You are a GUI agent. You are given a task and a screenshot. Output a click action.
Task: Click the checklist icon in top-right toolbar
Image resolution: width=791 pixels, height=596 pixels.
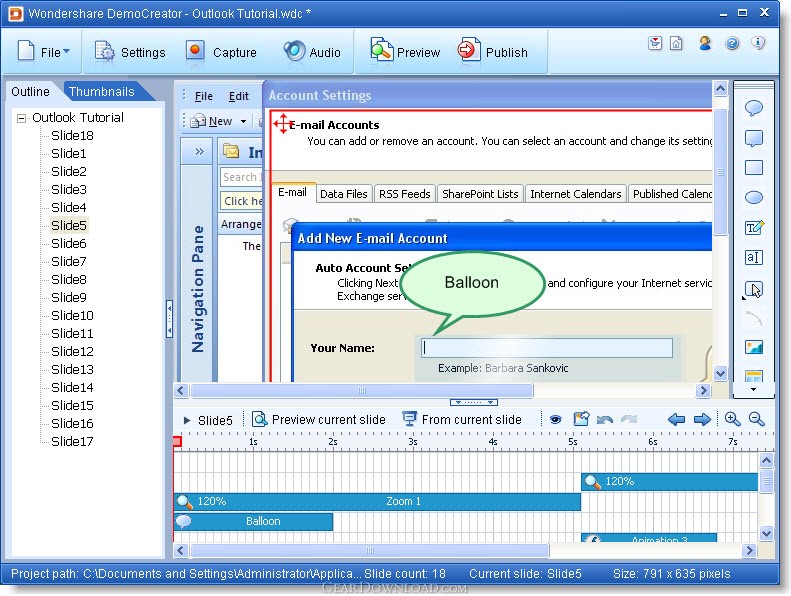coord(655,43)
